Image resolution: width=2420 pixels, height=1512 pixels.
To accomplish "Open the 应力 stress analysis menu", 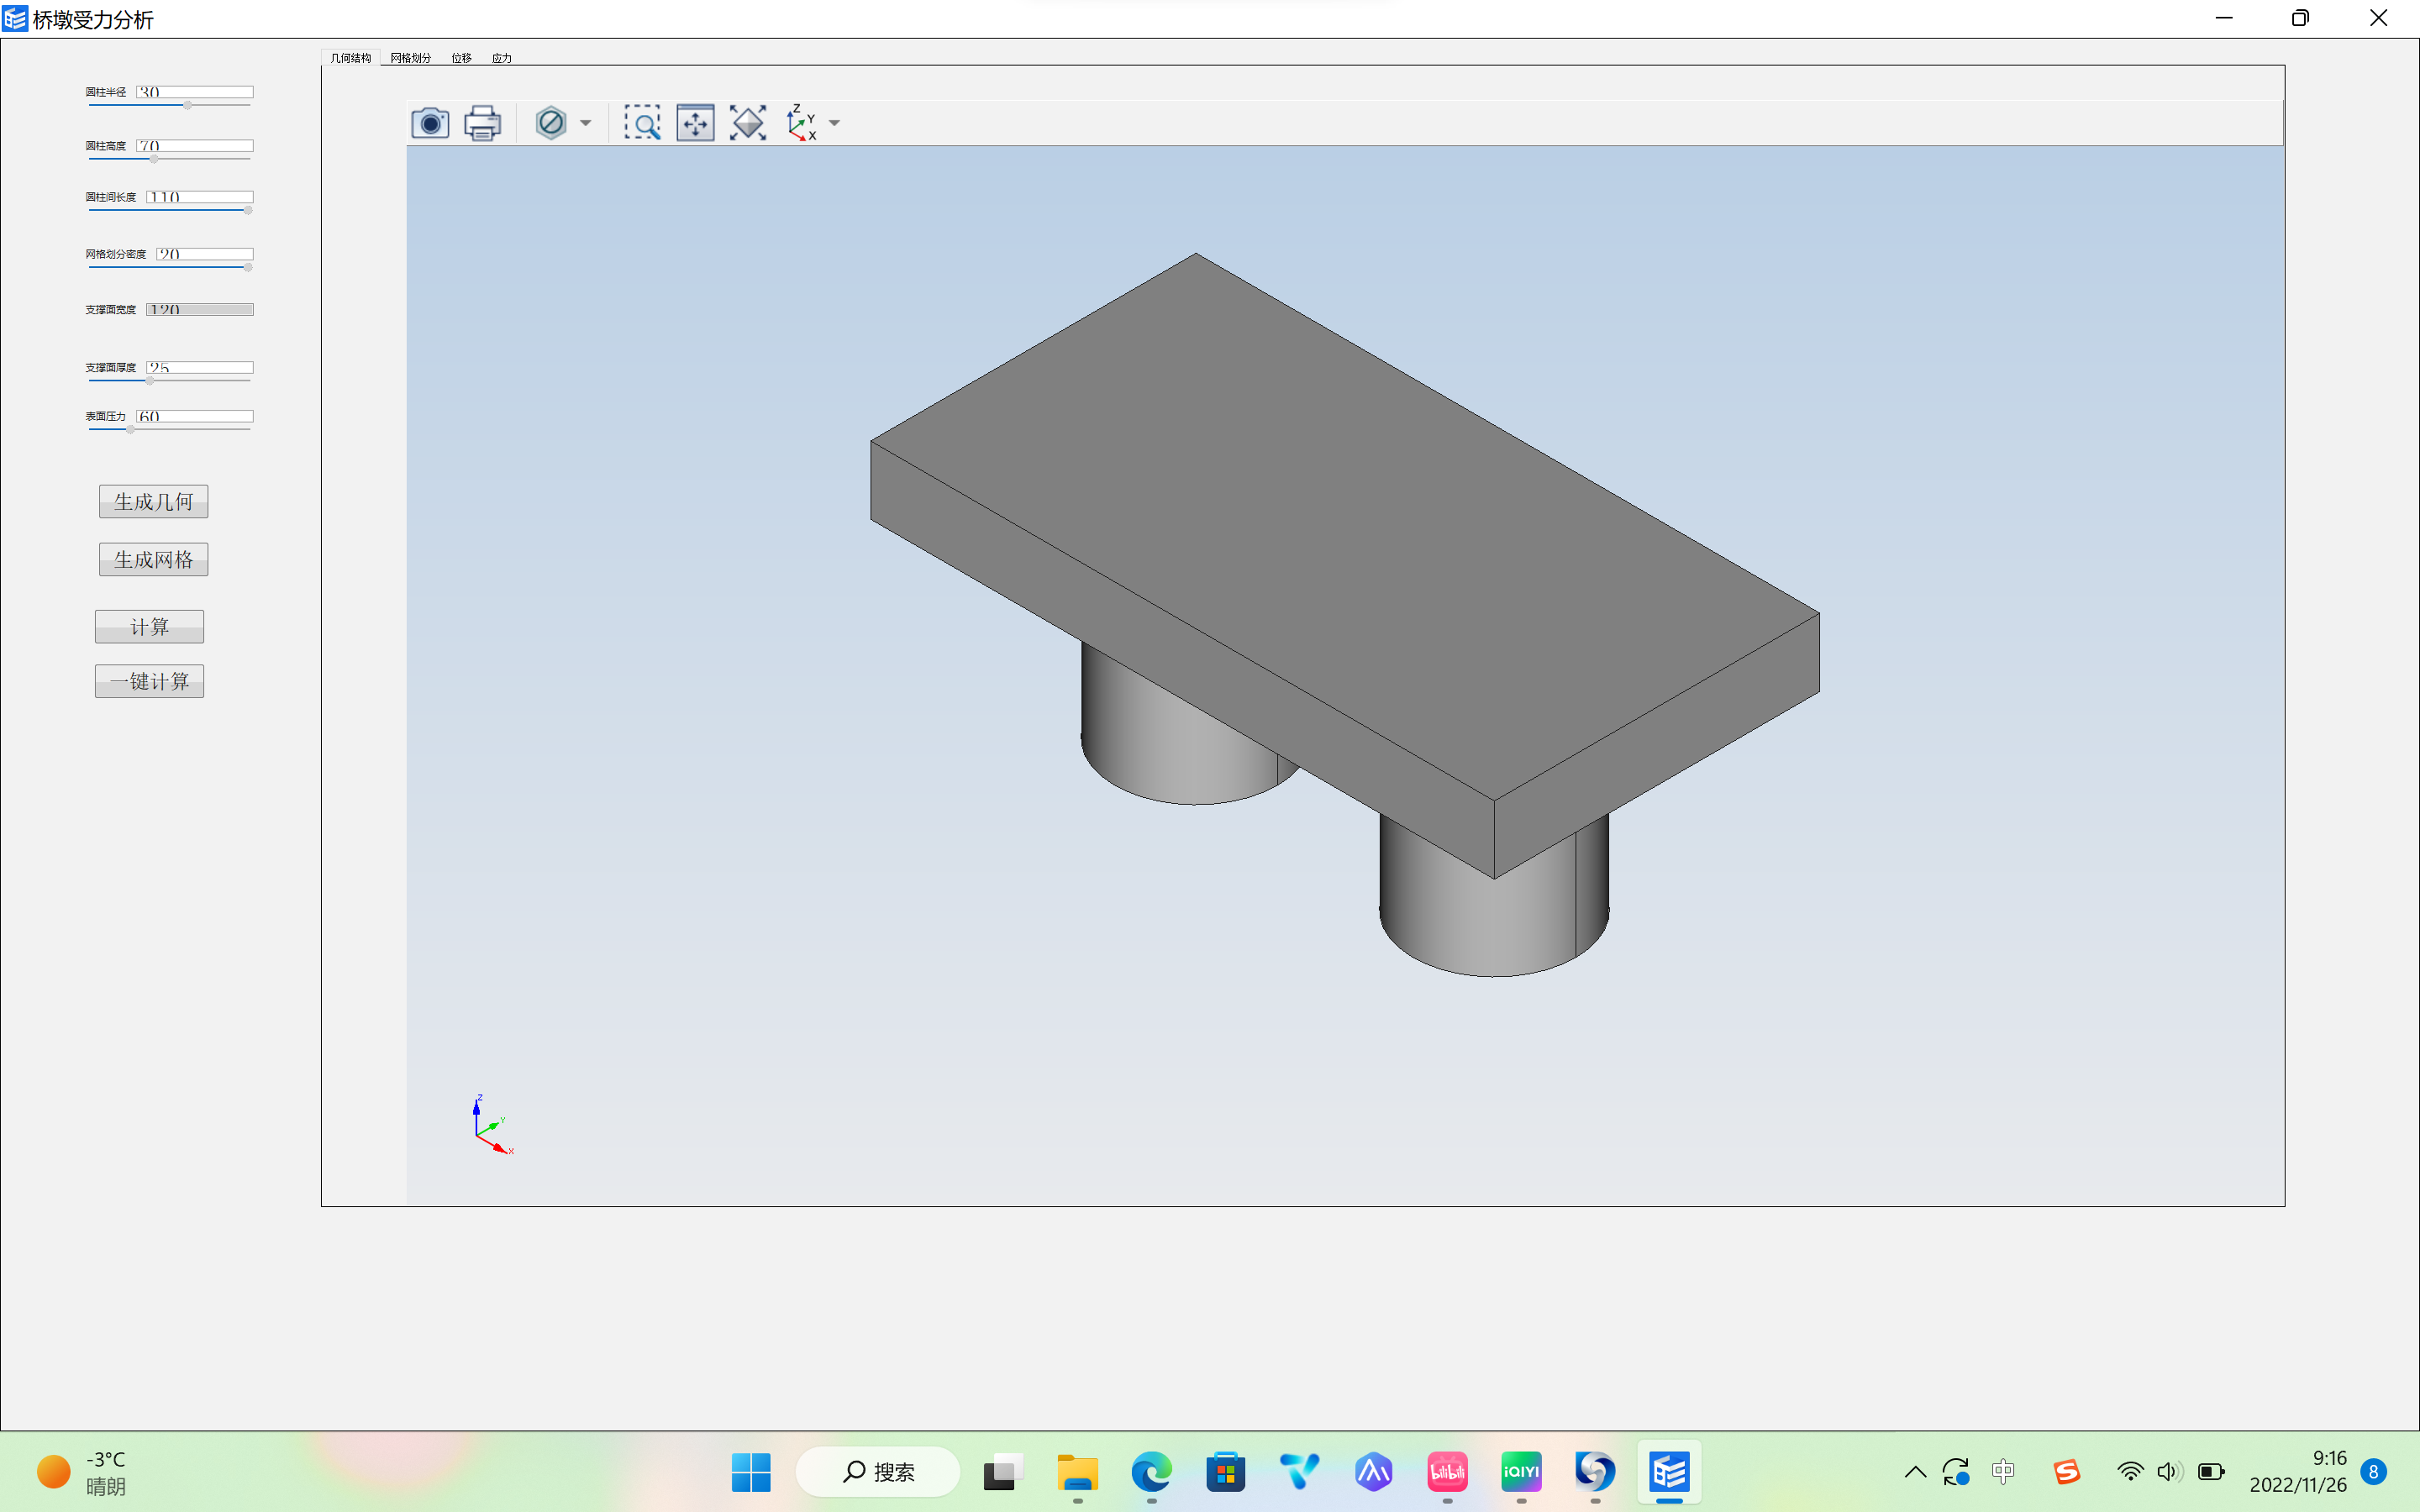I will [x=500, y=57].
